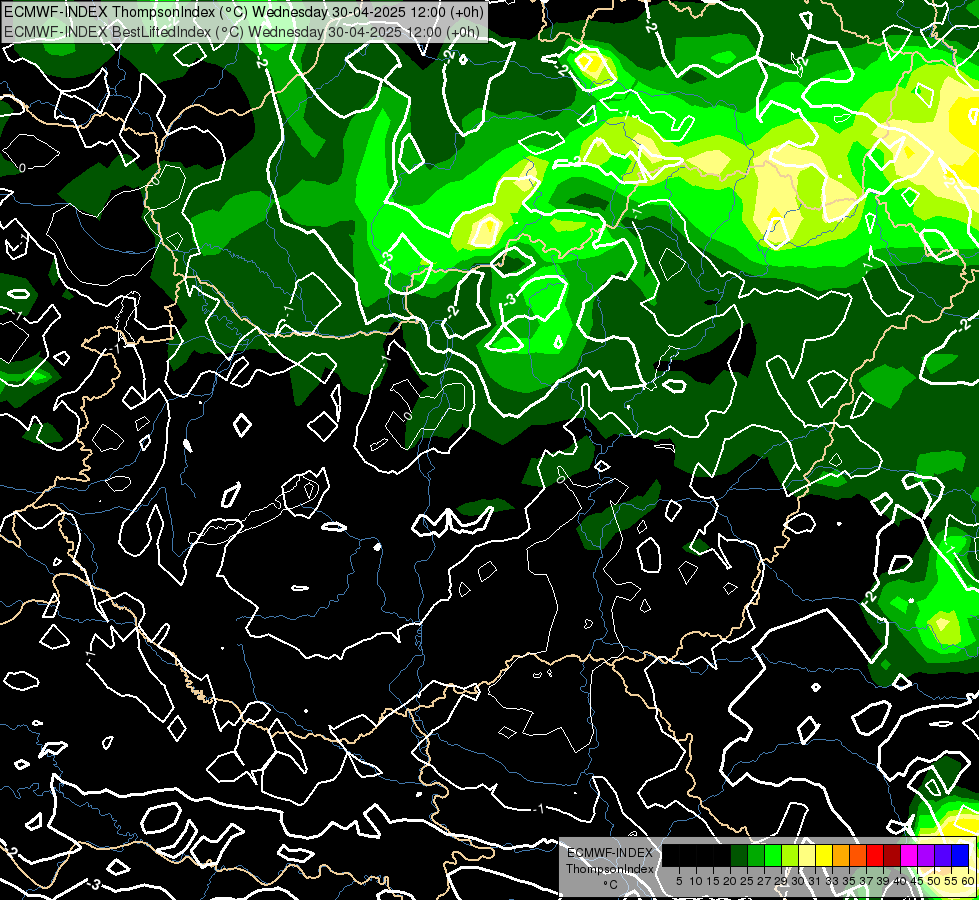Click the legend's ECMWF-INDEX label

[610, 853]
